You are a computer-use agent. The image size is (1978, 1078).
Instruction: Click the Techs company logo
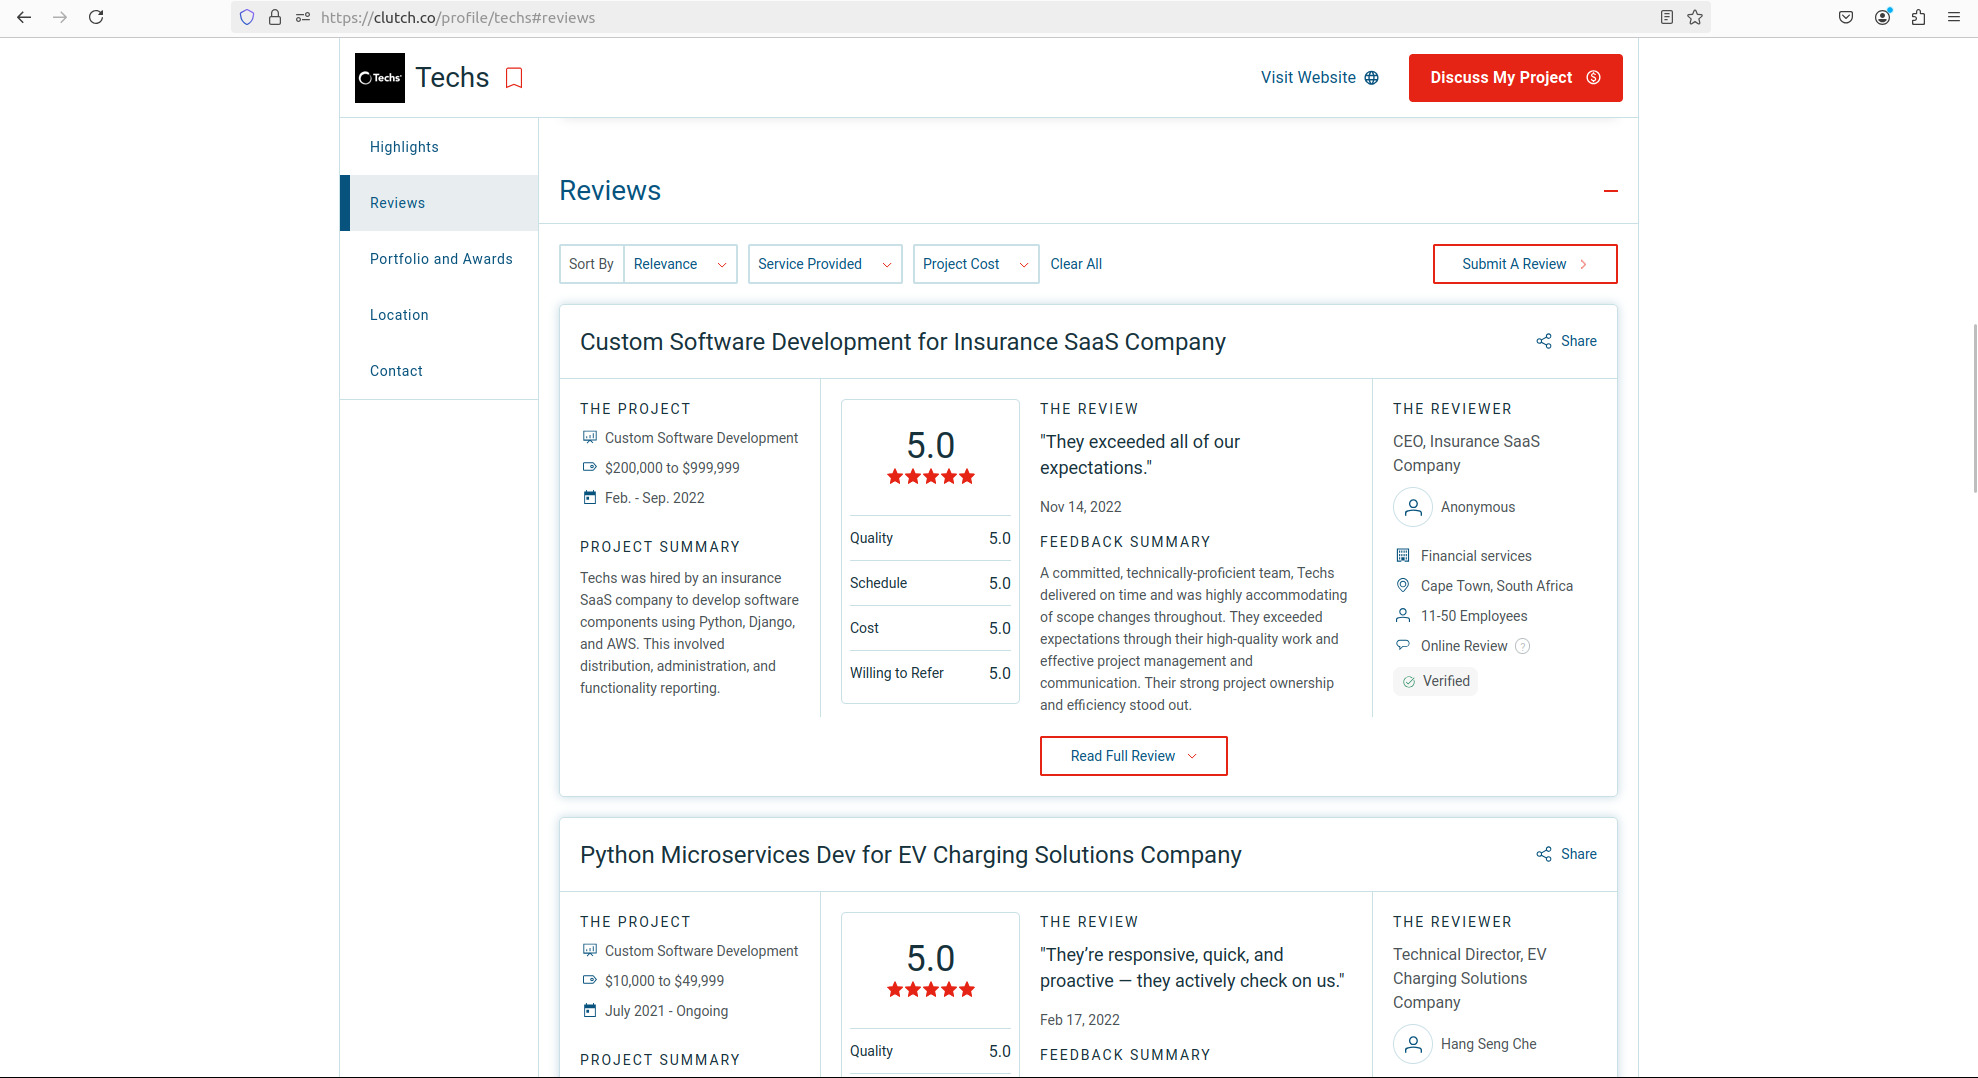(380, 78)
